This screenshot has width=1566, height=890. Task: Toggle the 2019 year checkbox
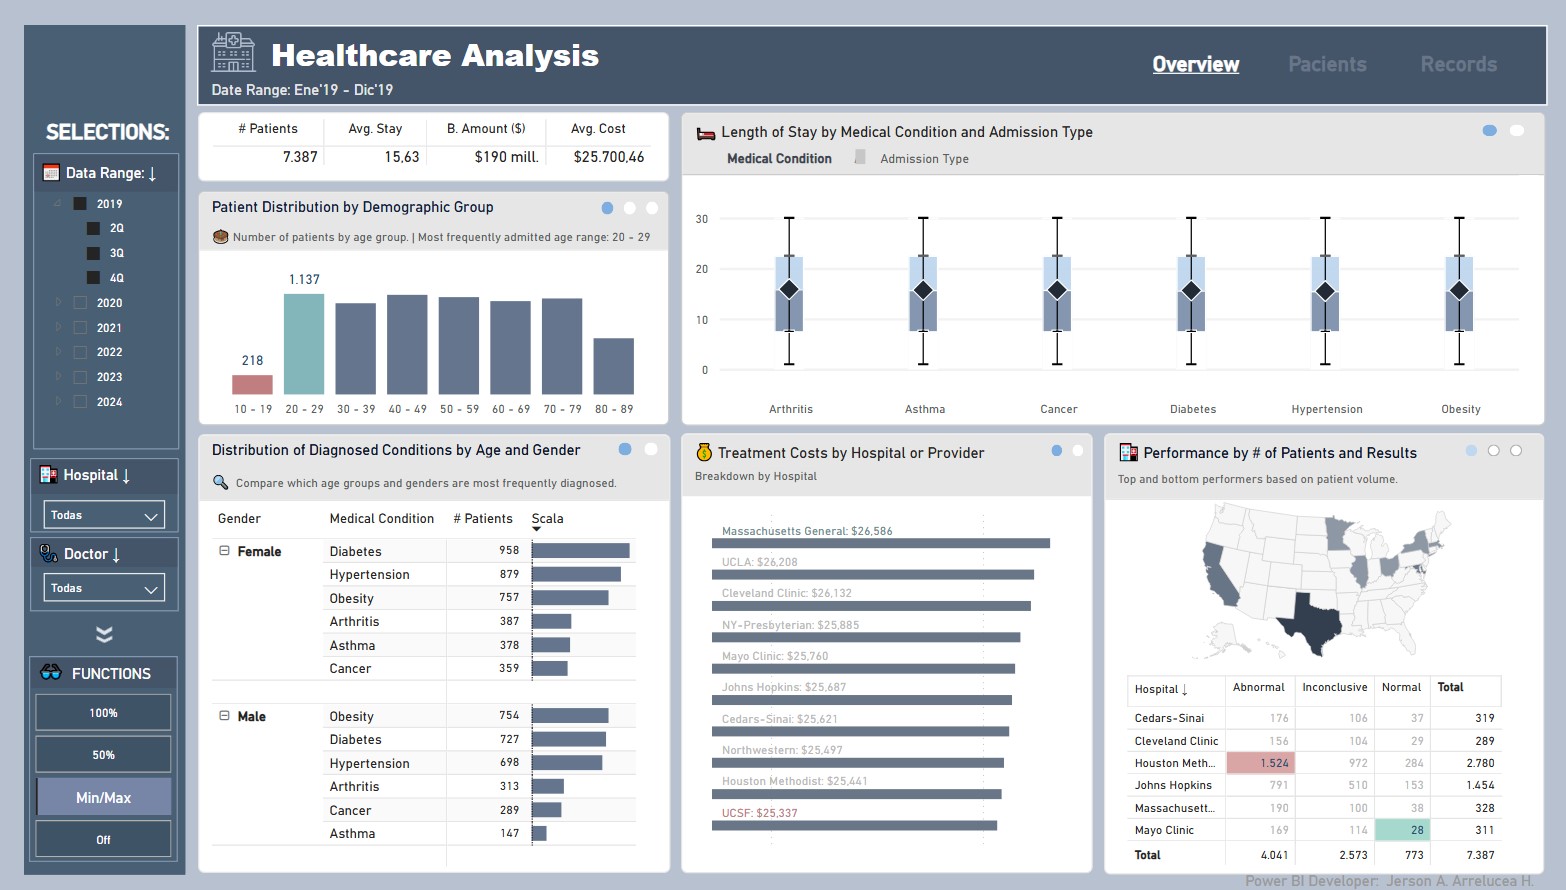80,203
